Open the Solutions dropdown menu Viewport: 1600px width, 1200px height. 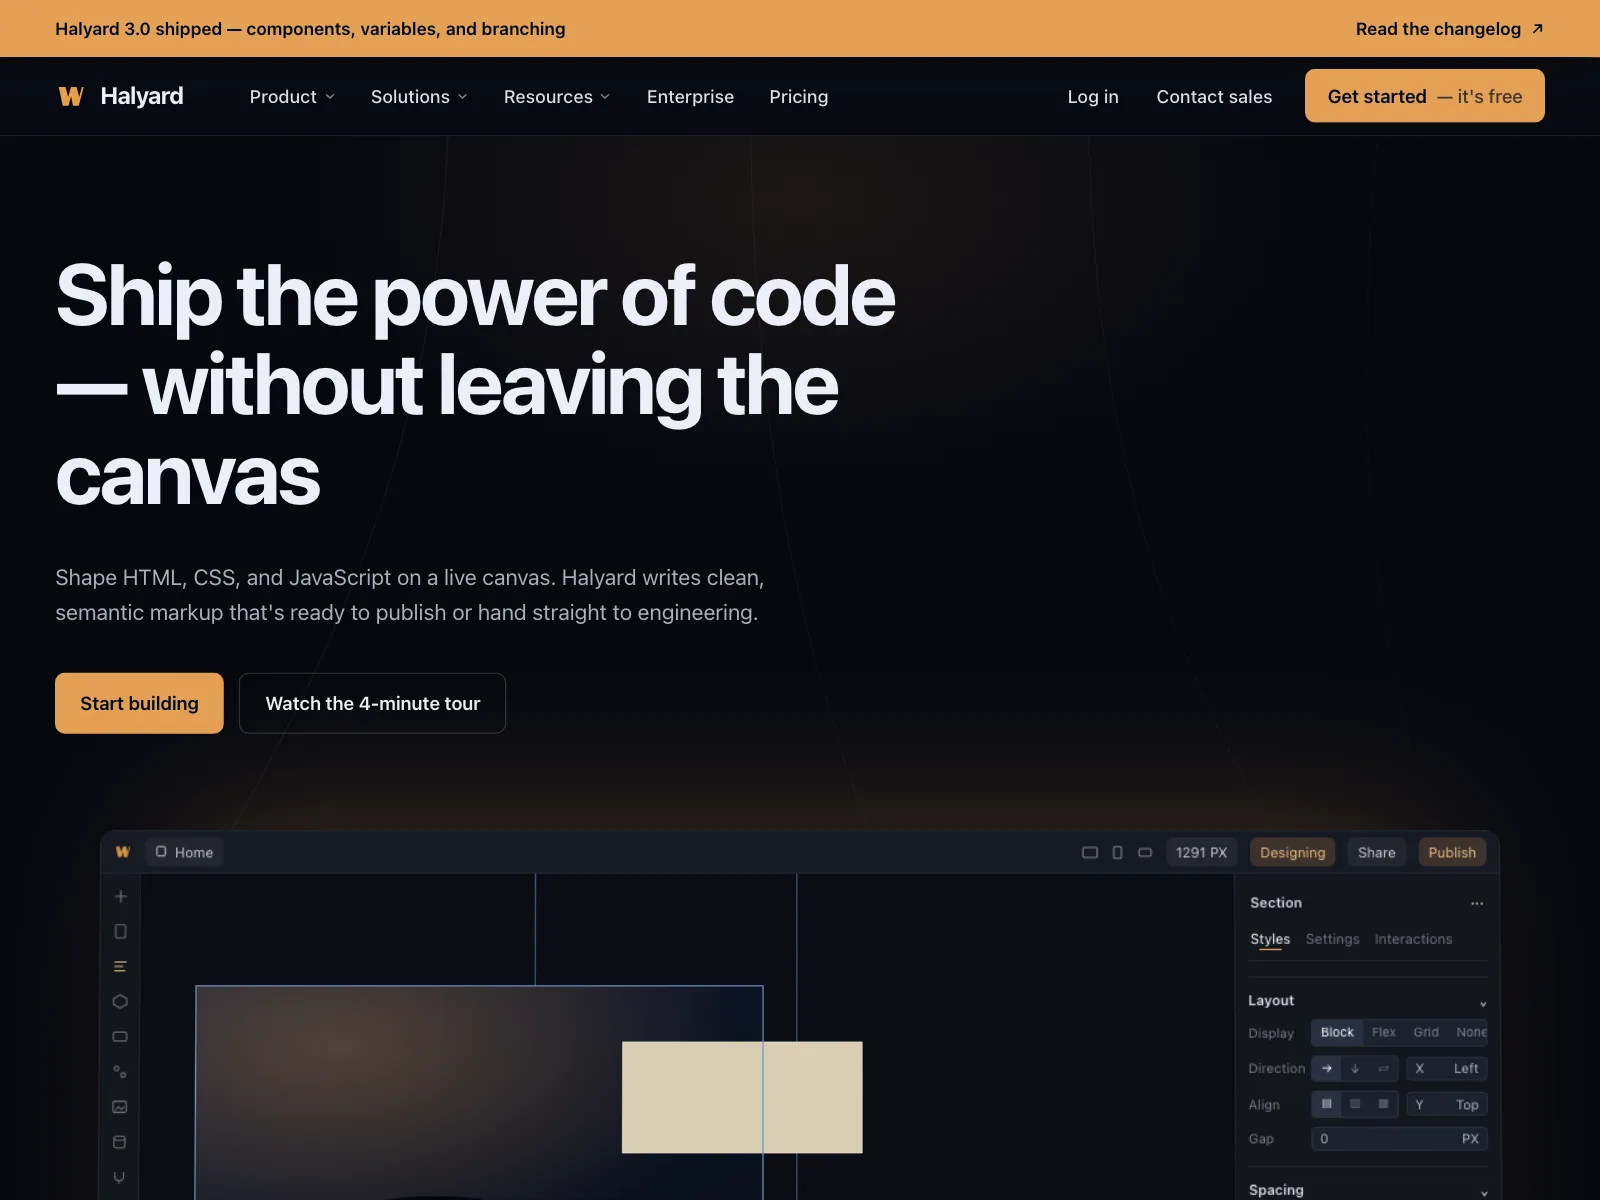(x=419, y=96)
